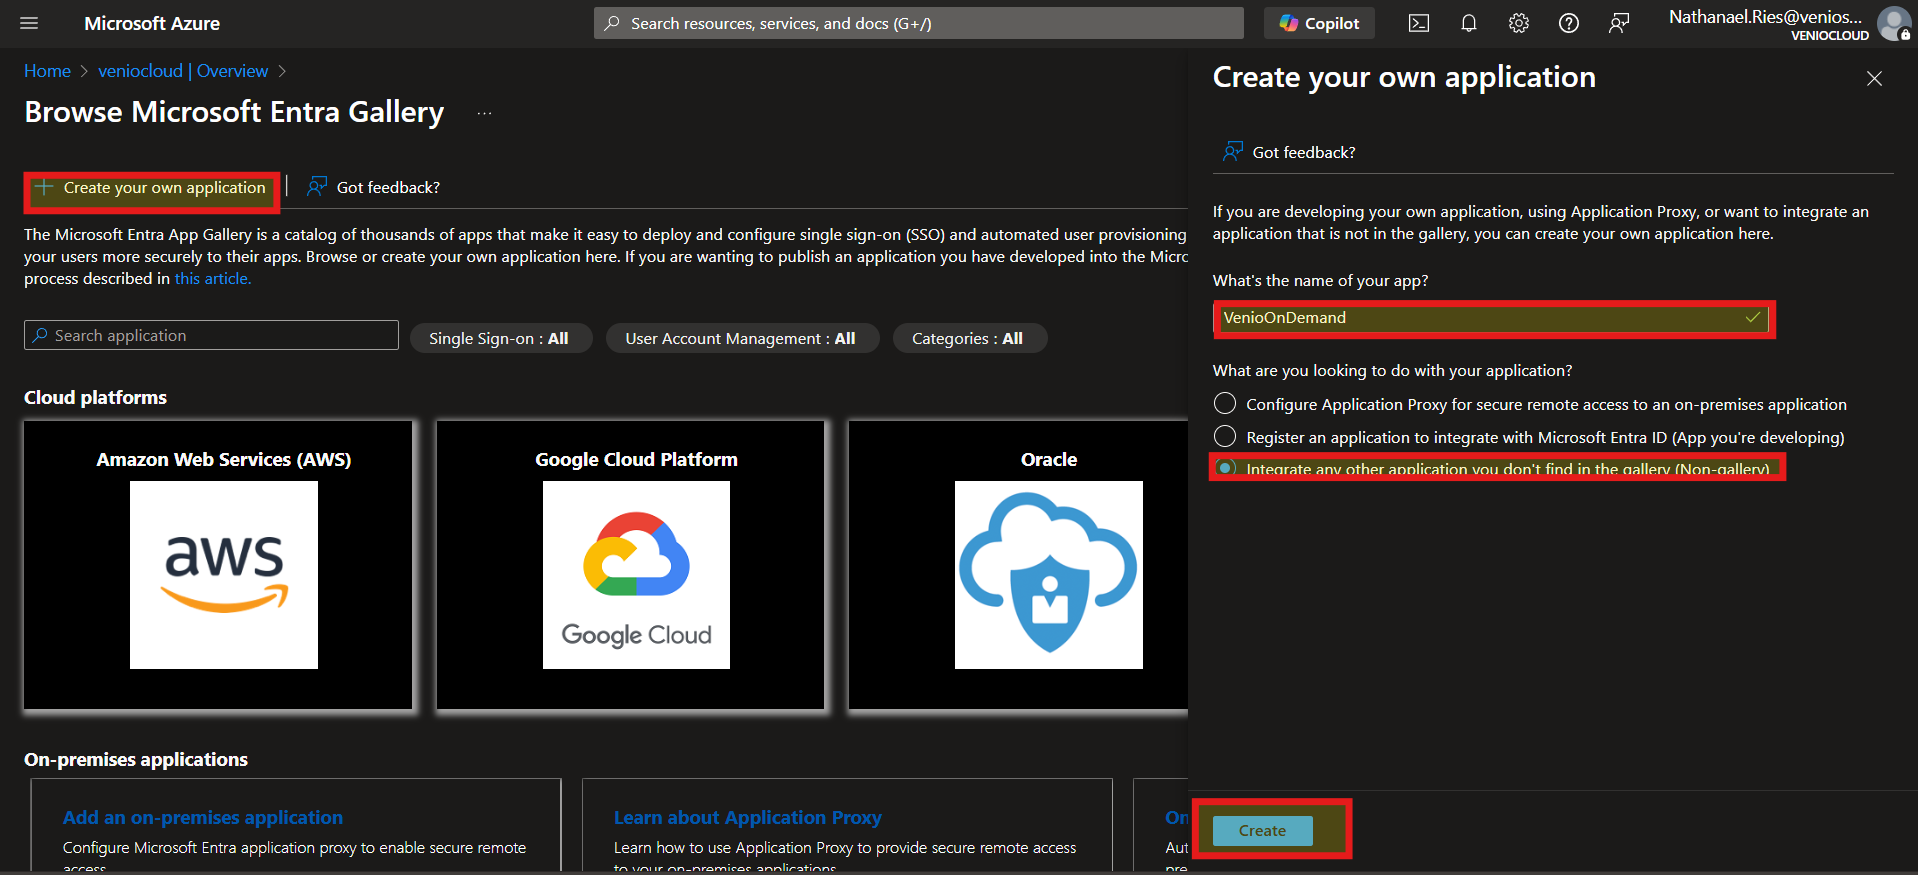This screenshot has height=875, width=1918.
Task: Click the top bar feedback icon
Action: click(1618, 23)
